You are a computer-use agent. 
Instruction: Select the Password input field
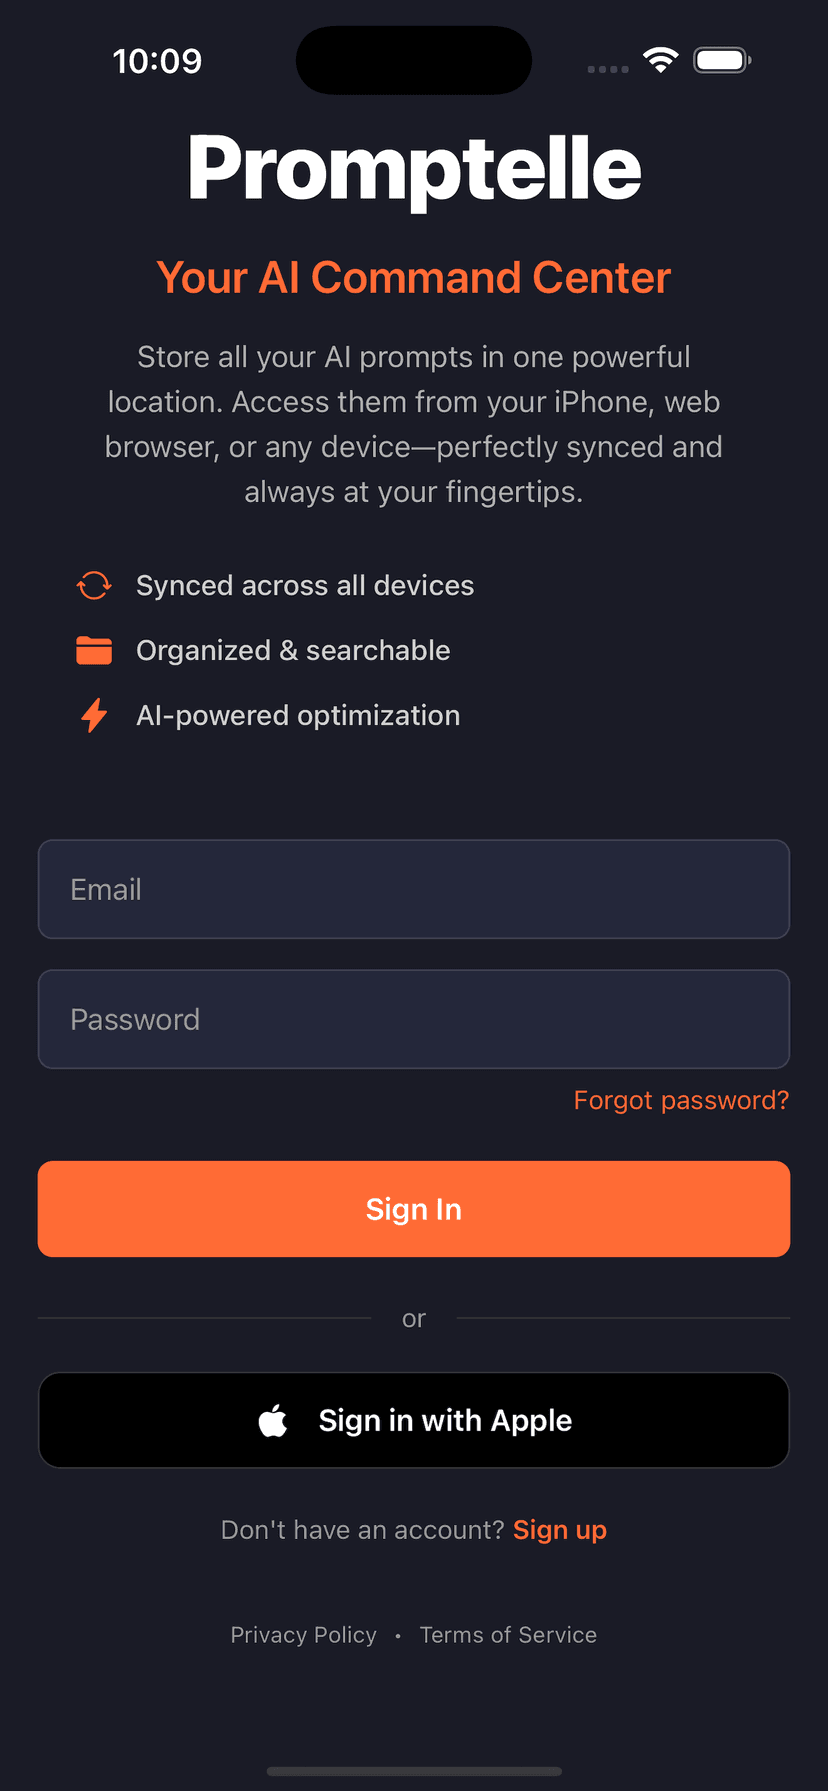(414, 1018)
